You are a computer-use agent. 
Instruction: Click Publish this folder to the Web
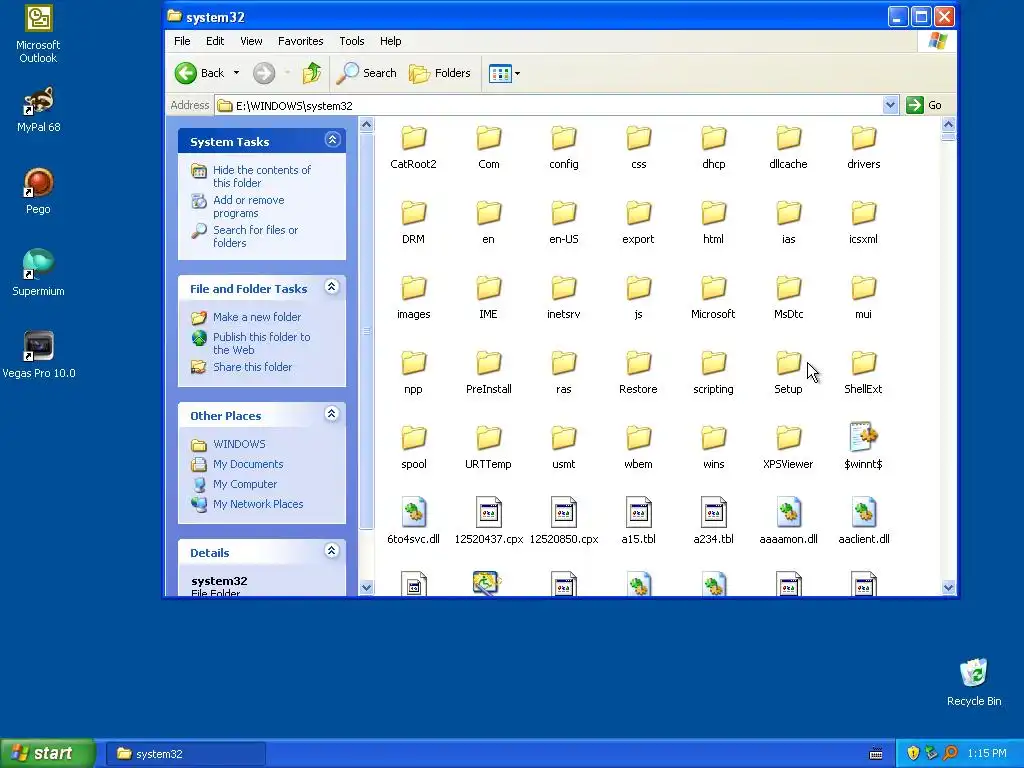[261, 344]
